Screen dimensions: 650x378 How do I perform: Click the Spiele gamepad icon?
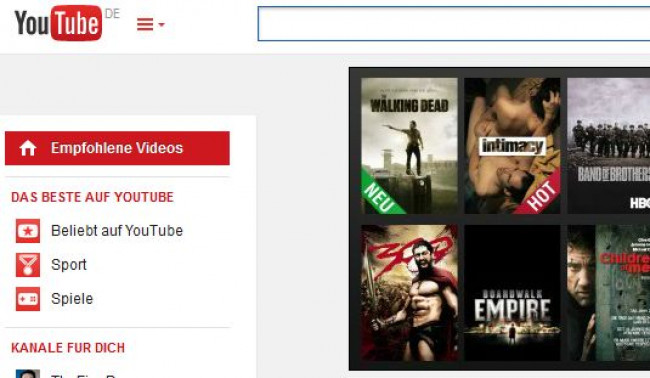click(x=28, y=299)
